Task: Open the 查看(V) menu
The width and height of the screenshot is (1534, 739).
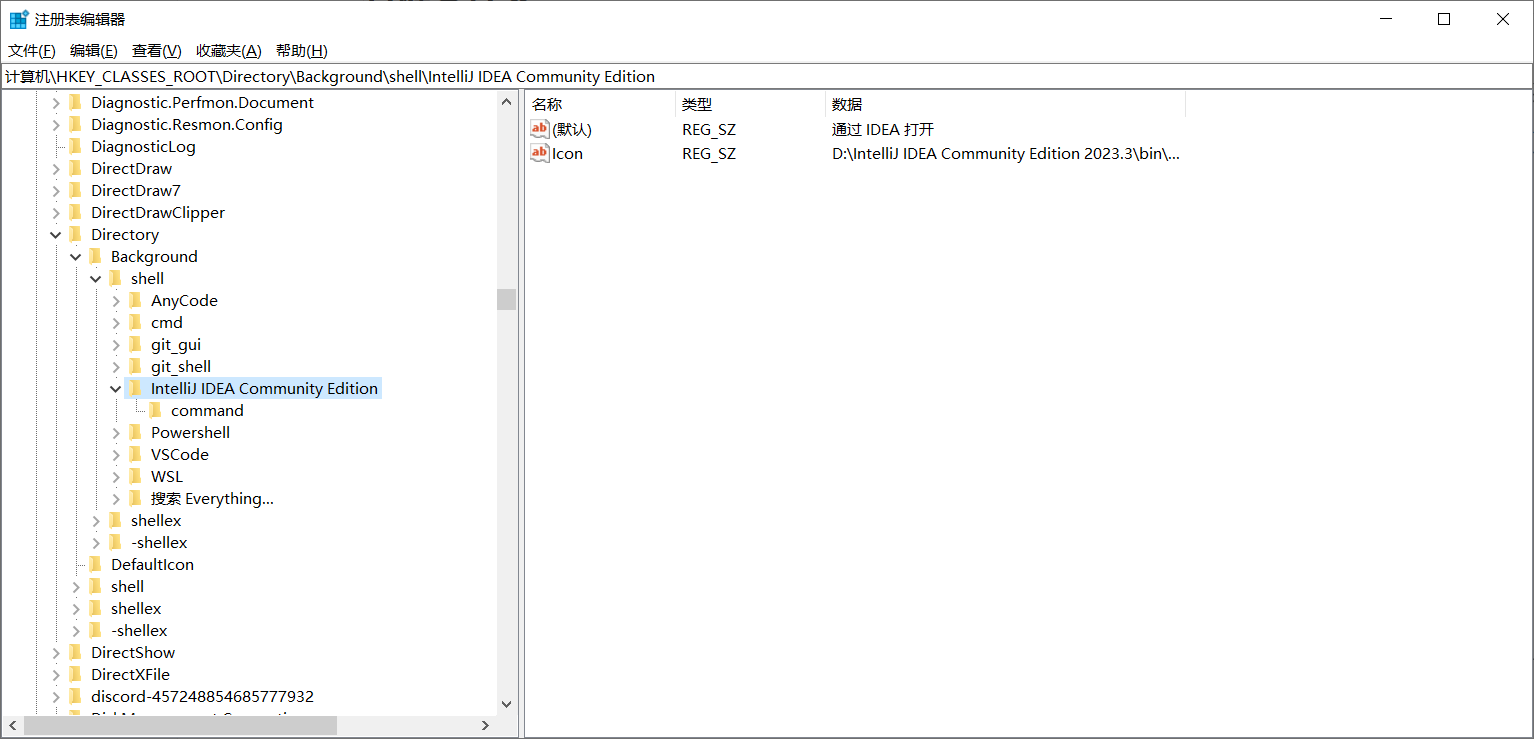Action: (x=156, y=51)
